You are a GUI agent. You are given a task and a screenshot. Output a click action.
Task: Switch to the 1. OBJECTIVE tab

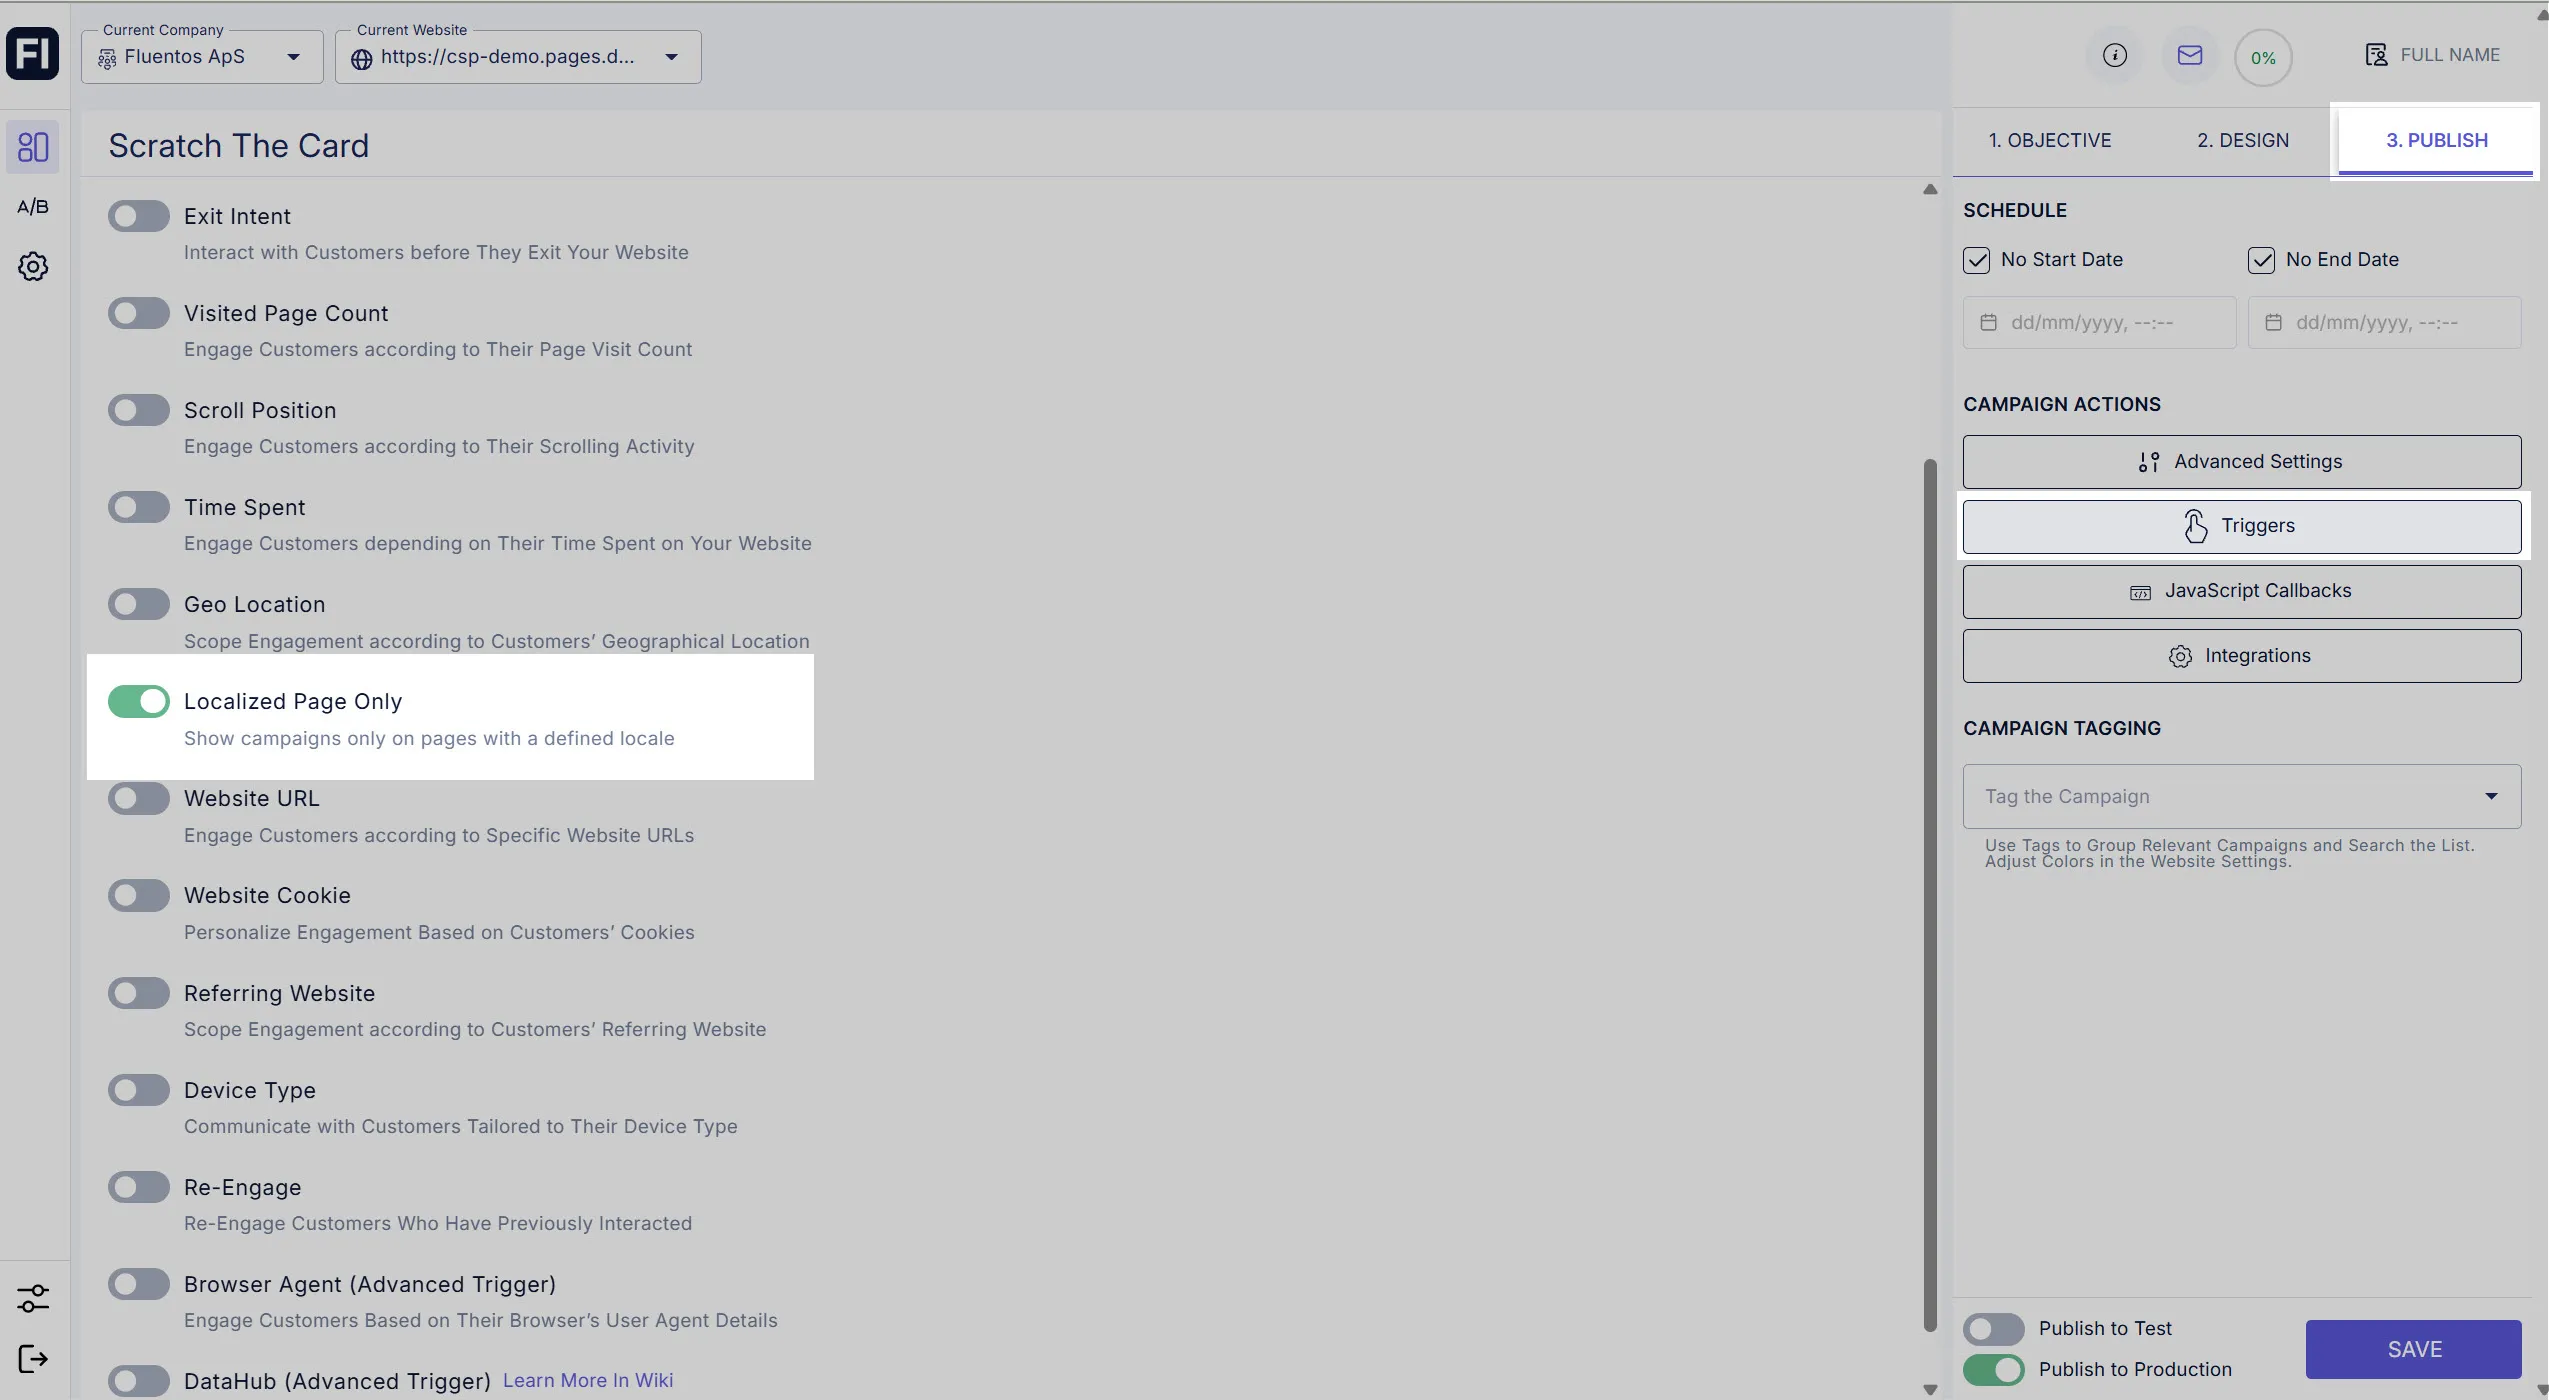[x=2049, y=141]
